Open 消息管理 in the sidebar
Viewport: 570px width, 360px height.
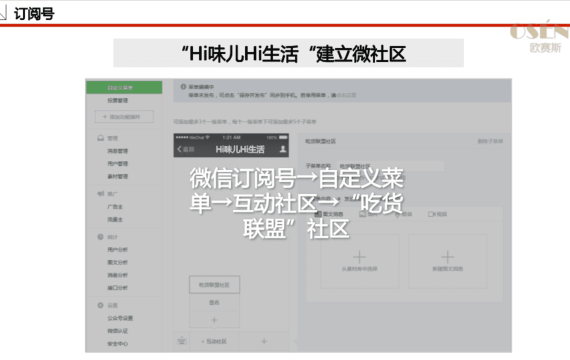pyautogui.click(x=117, y=151)
